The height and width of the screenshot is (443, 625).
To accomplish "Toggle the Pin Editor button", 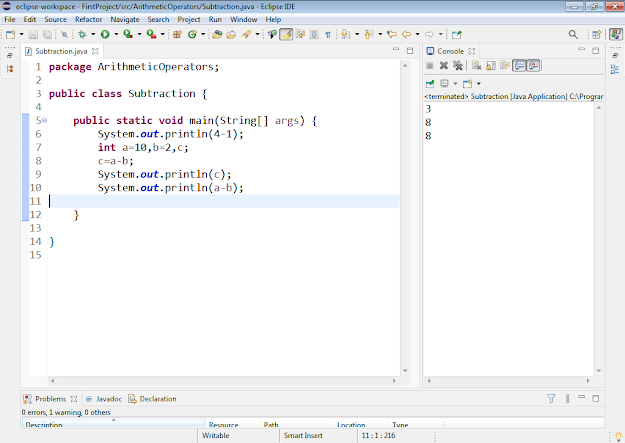I will (x=457, y=35).
